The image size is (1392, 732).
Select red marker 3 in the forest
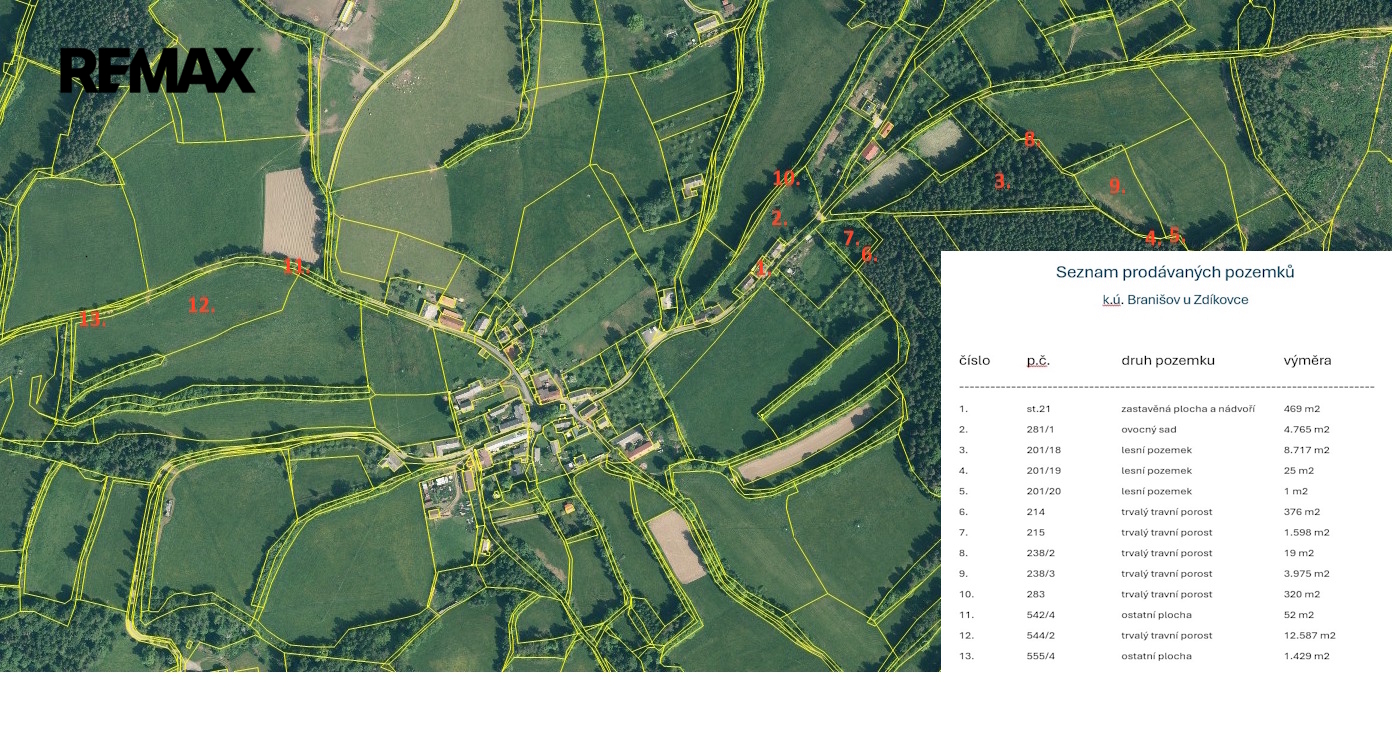(x=1002, y=182)
